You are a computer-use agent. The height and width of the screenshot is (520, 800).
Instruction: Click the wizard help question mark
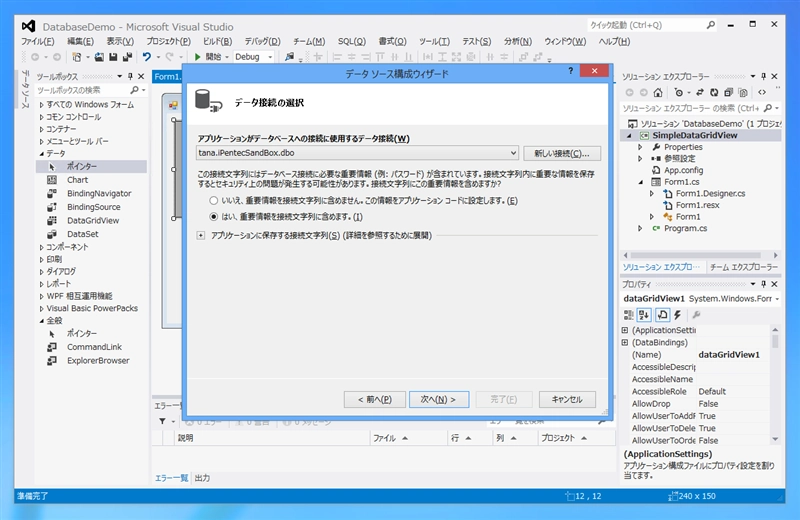click(x=570, y=71)
